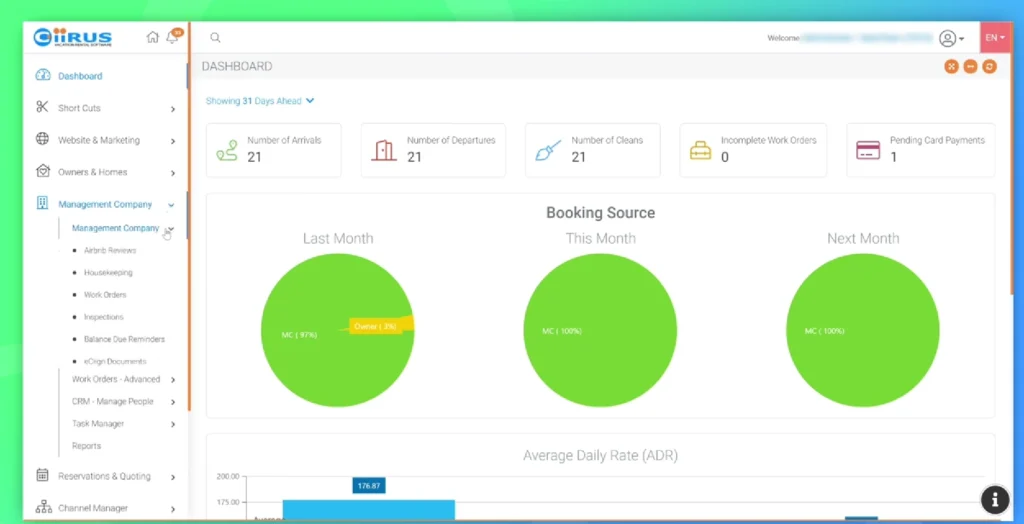Click the Ciirus logo
1024x524 pixels.
[73, 38]
